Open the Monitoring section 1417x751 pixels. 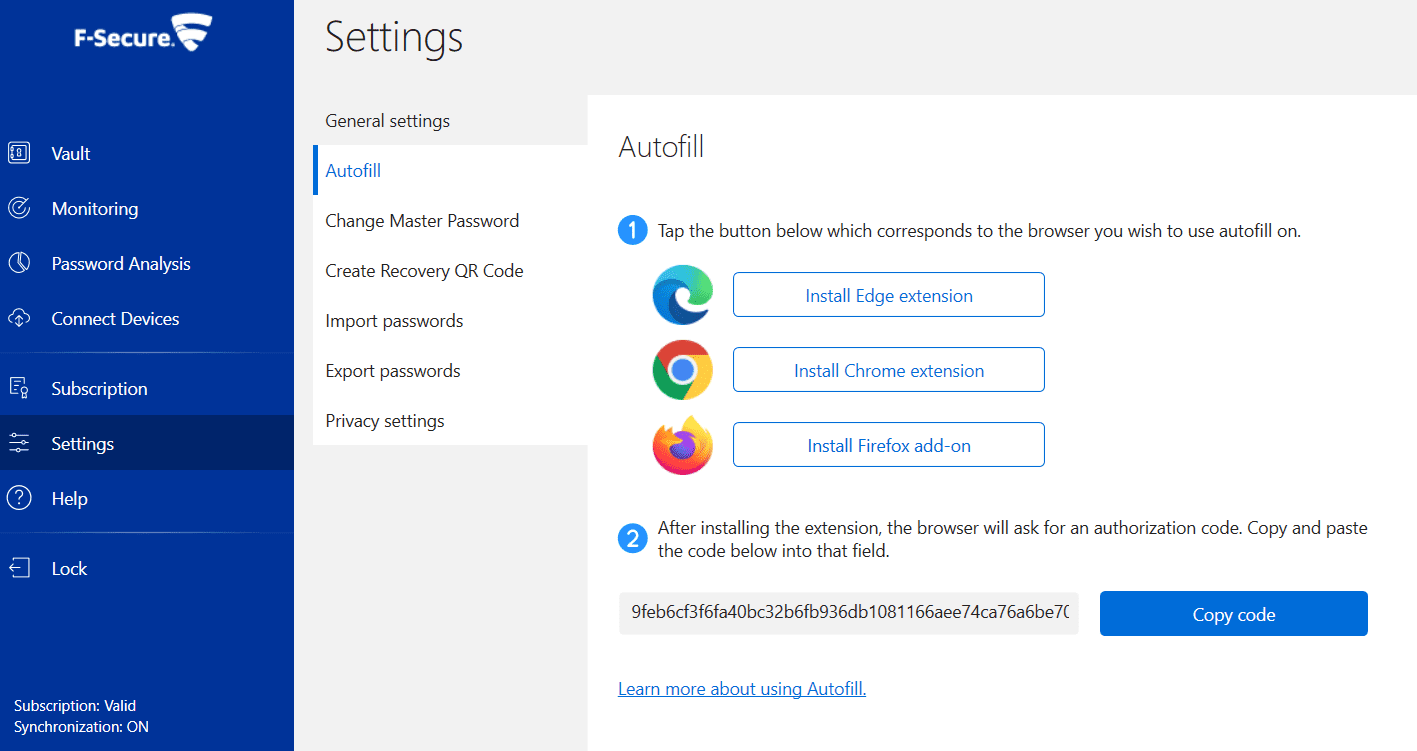[x=147, y=208]
